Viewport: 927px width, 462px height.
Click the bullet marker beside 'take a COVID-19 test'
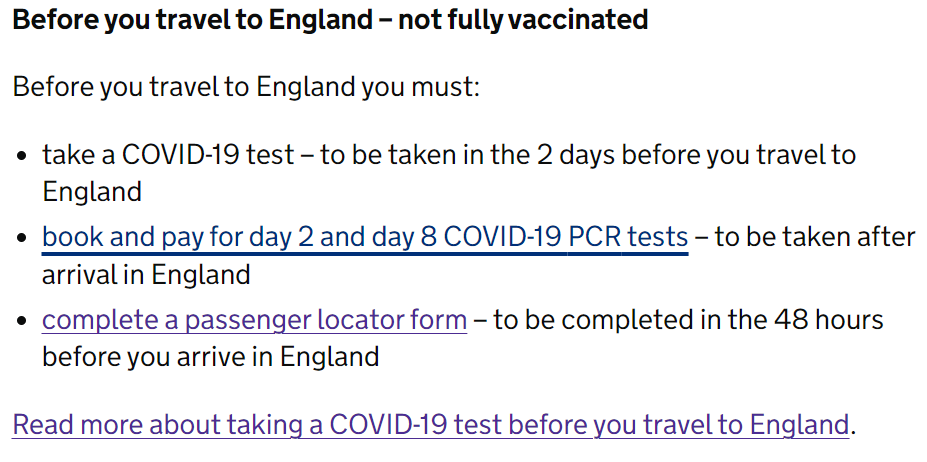coord(22,157)
